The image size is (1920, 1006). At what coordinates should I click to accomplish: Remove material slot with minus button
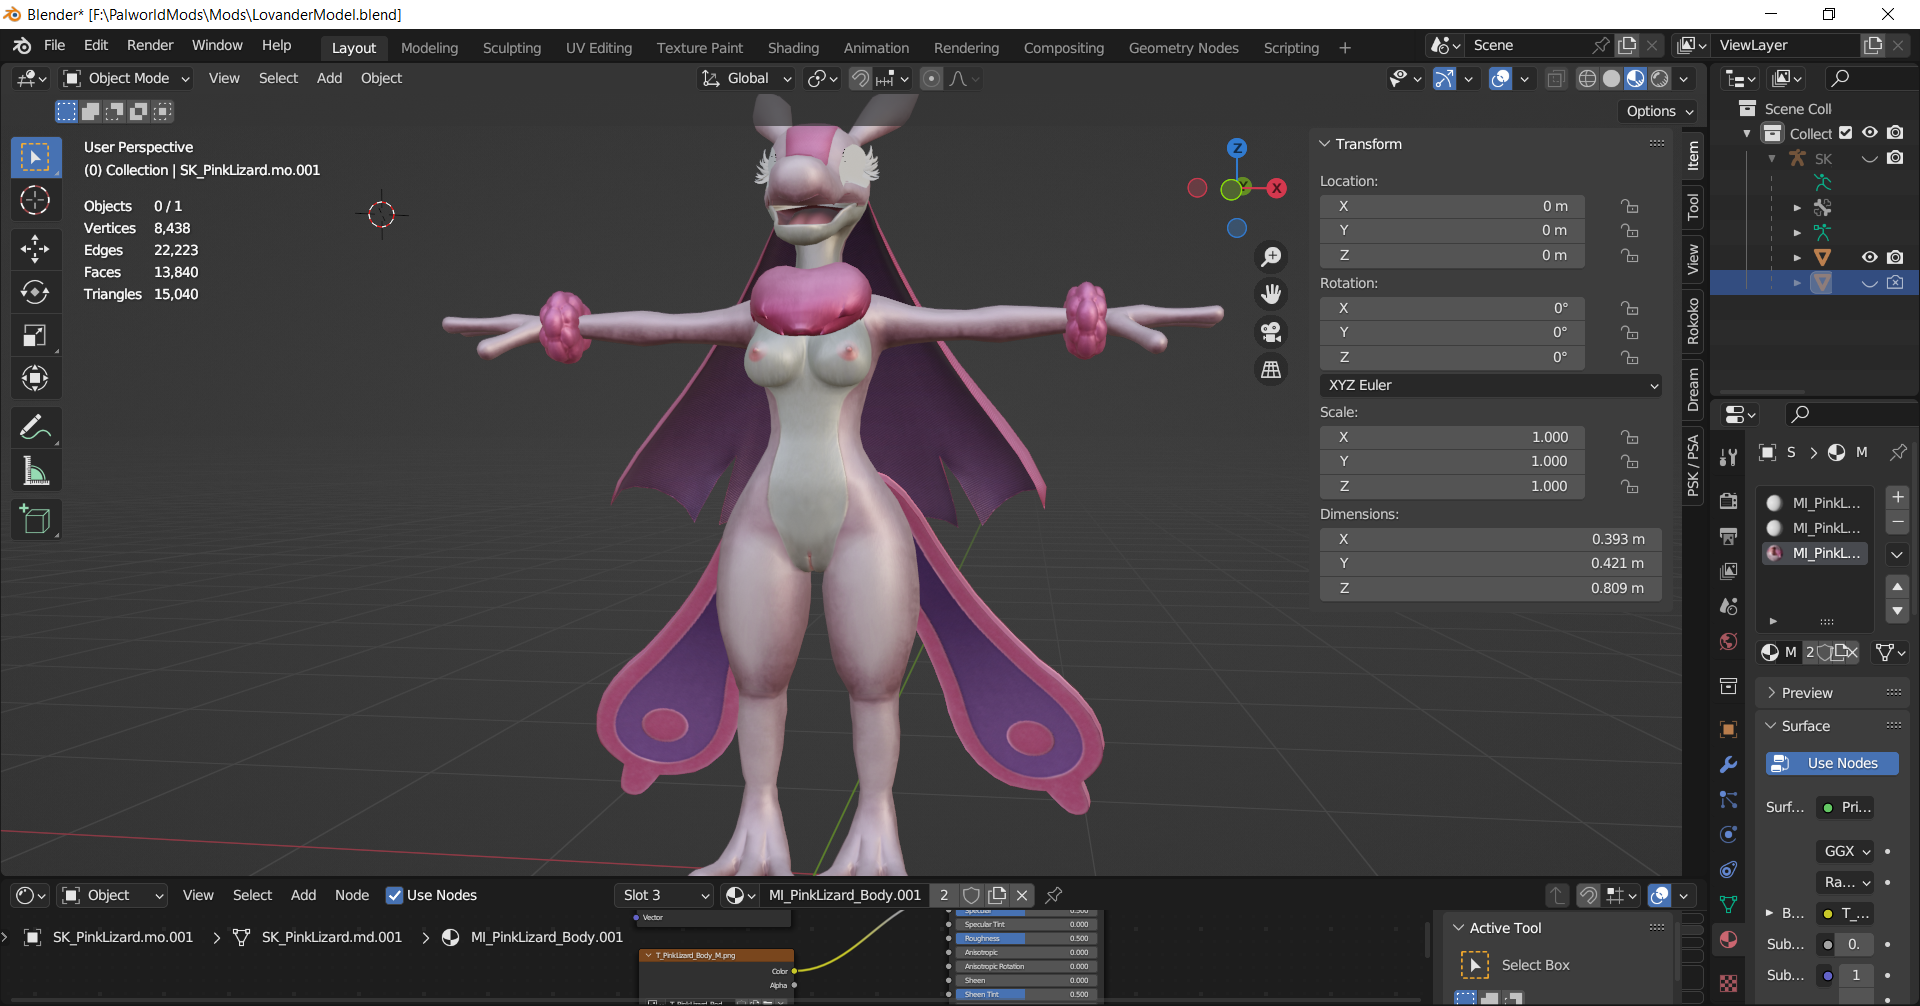(x=1897, y=522)
